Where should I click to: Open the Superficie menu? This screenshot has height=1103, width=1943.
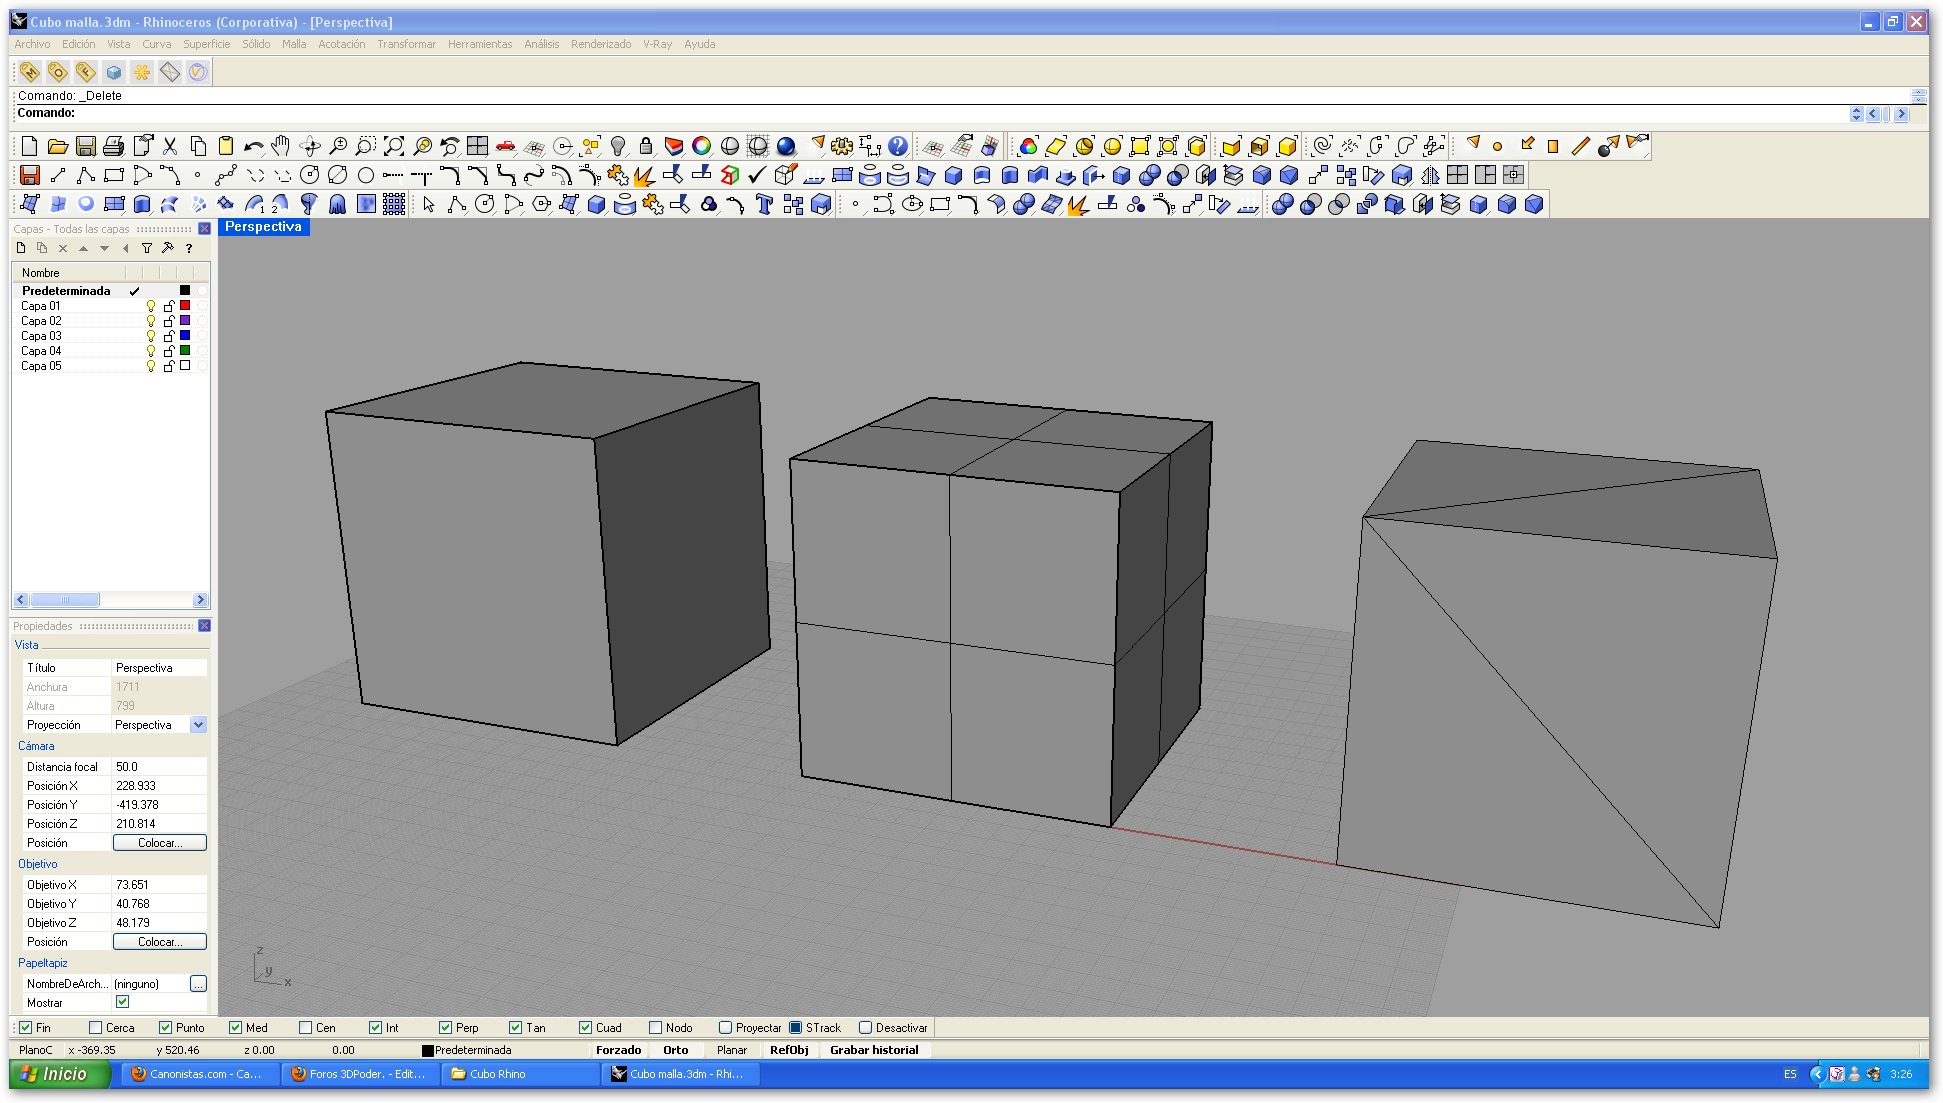[x=206, y=44]
